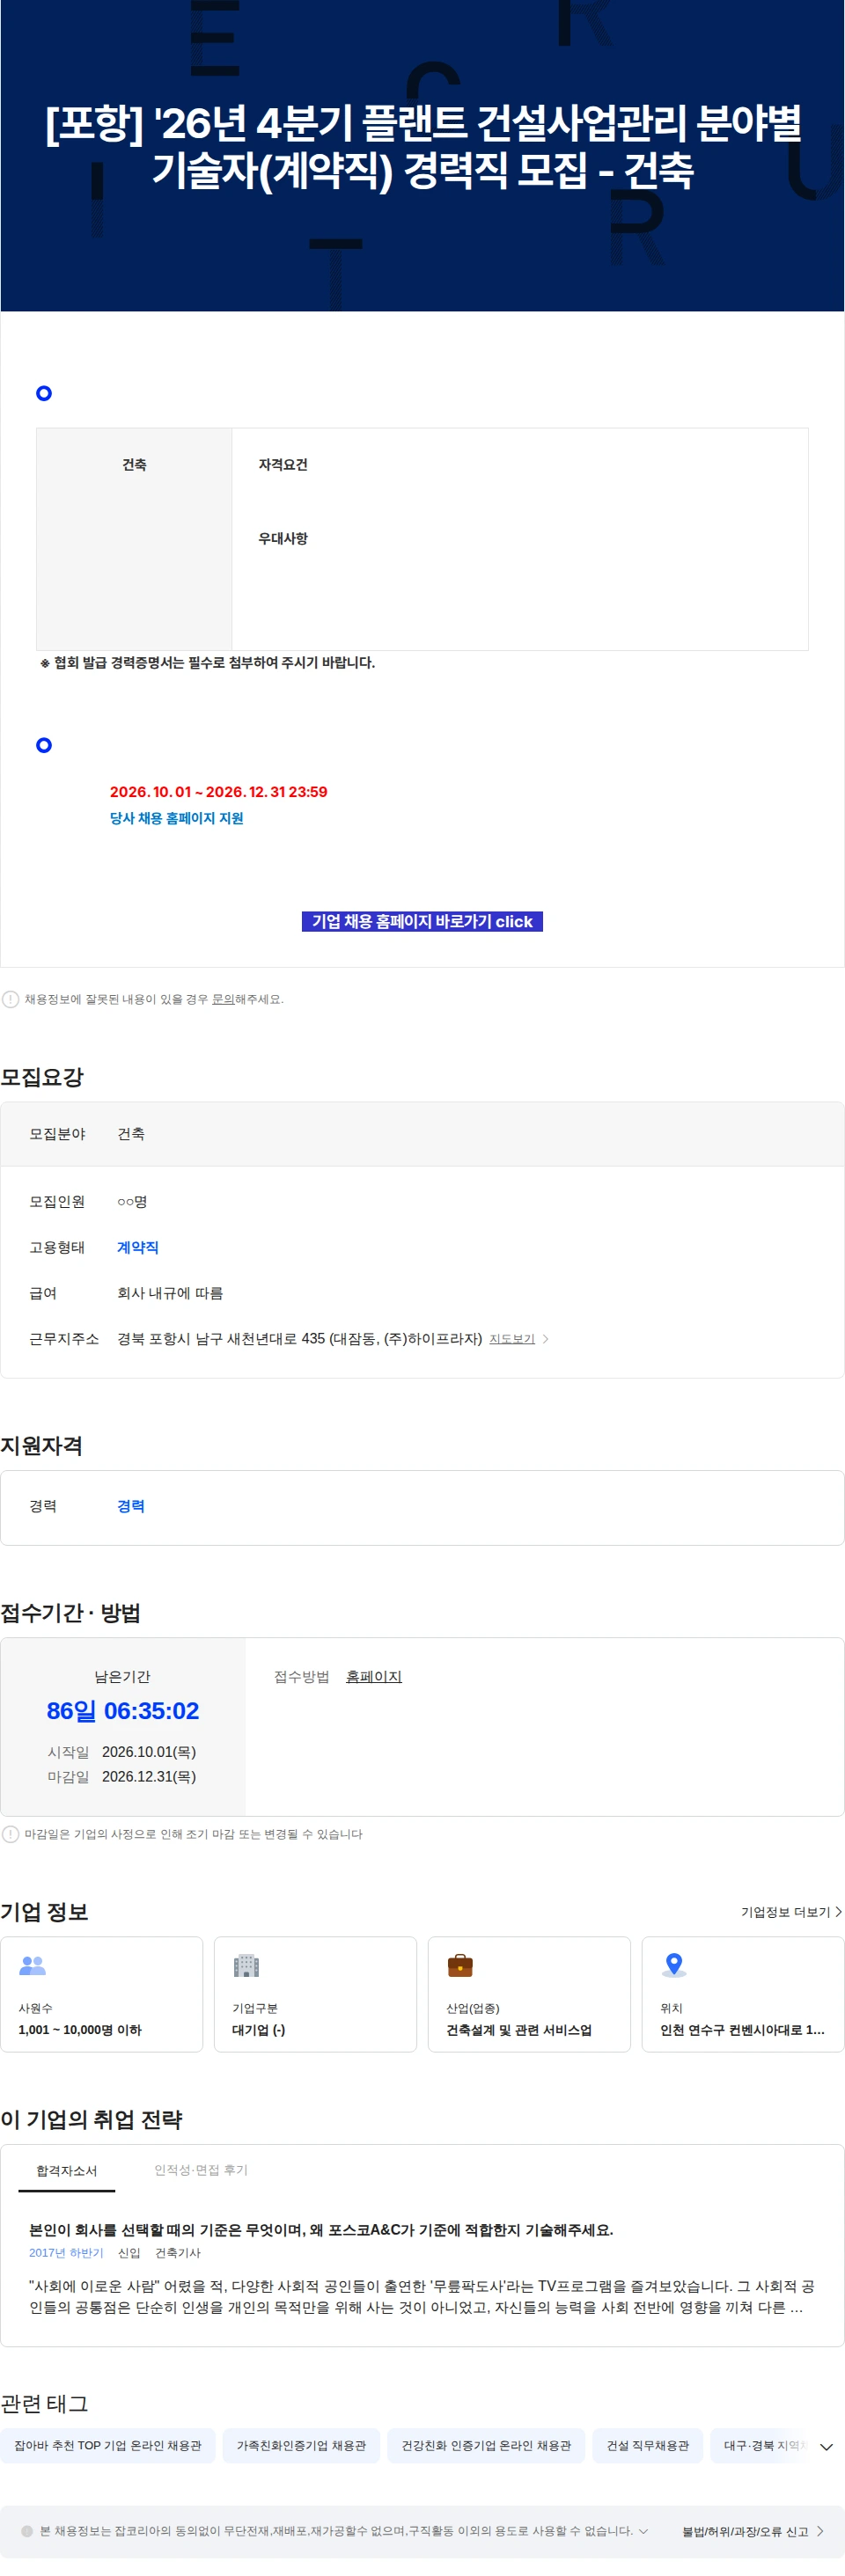This screenshot has width=845, height=2576.
Task: Click tag 건강친화 인증기업 온라인 채용관
Action: 486,2445
